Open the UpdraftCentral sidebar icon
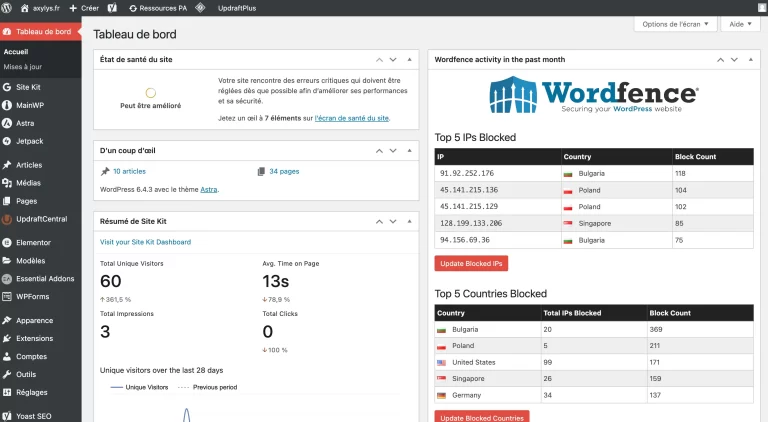 coord(7,219)
